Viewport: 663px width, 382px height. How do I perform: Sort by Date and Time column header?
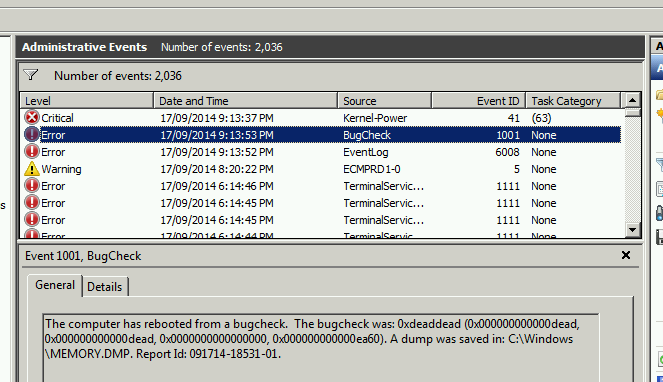tap(245, 101)
